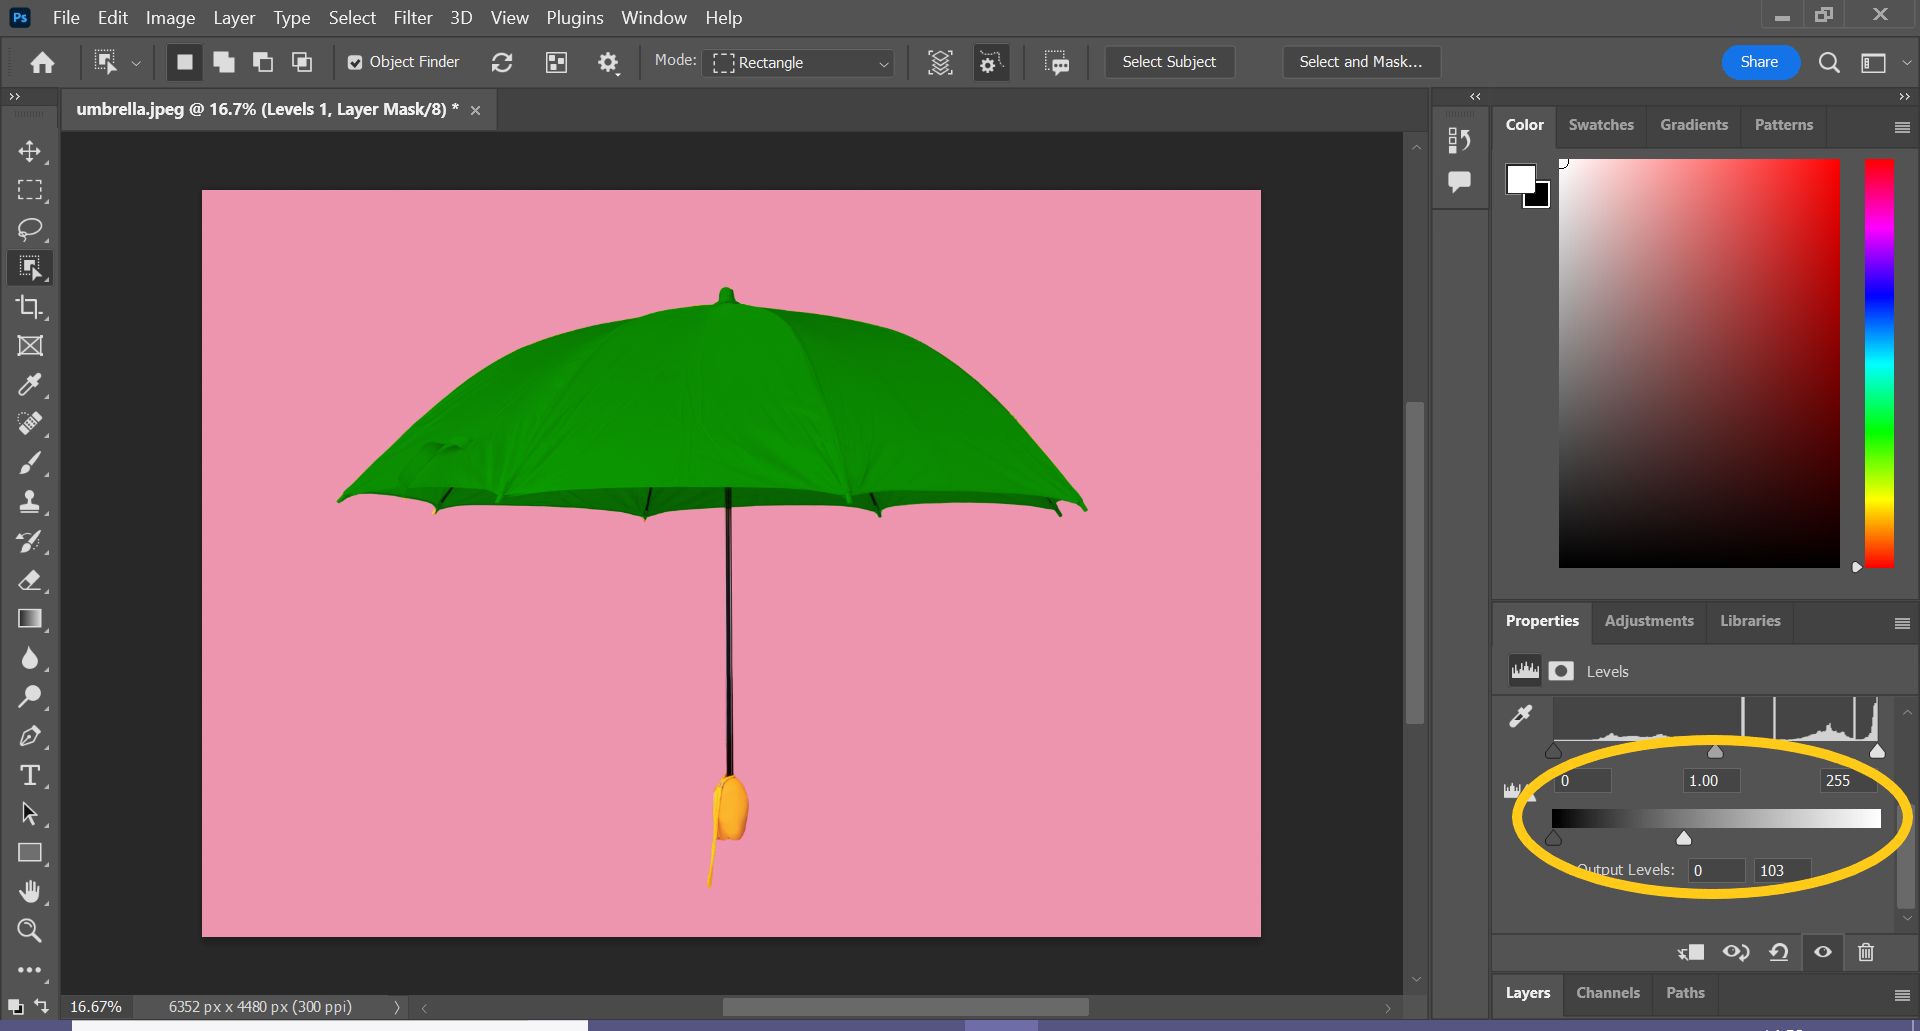
Task: Toggle Sample All Layers icon
Action: coord(940,63)
